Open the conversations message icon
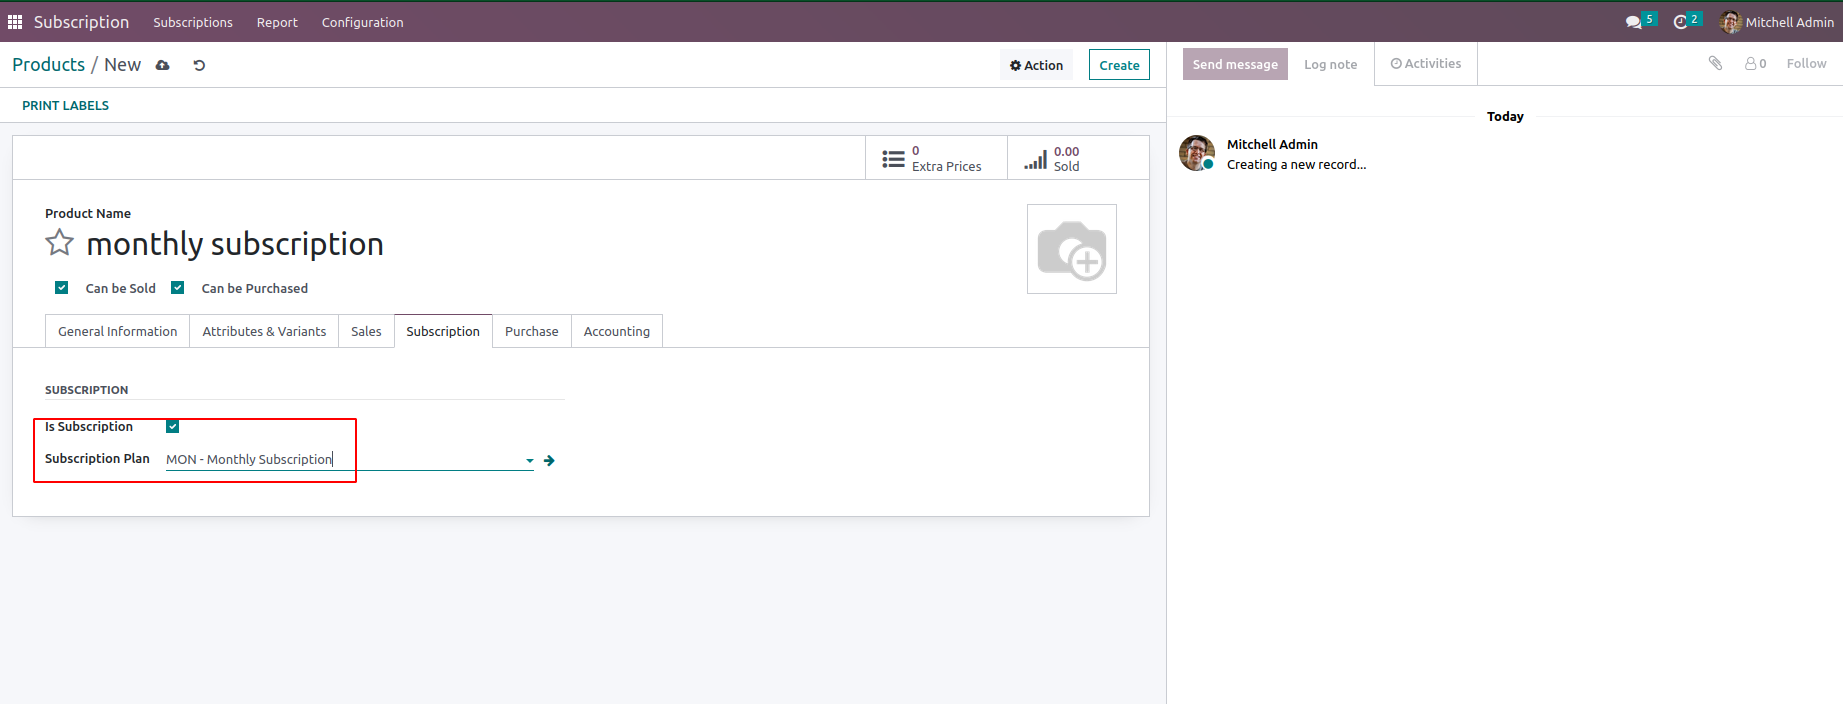This screenshot has width=1843, height=704. click(1633, 22)
